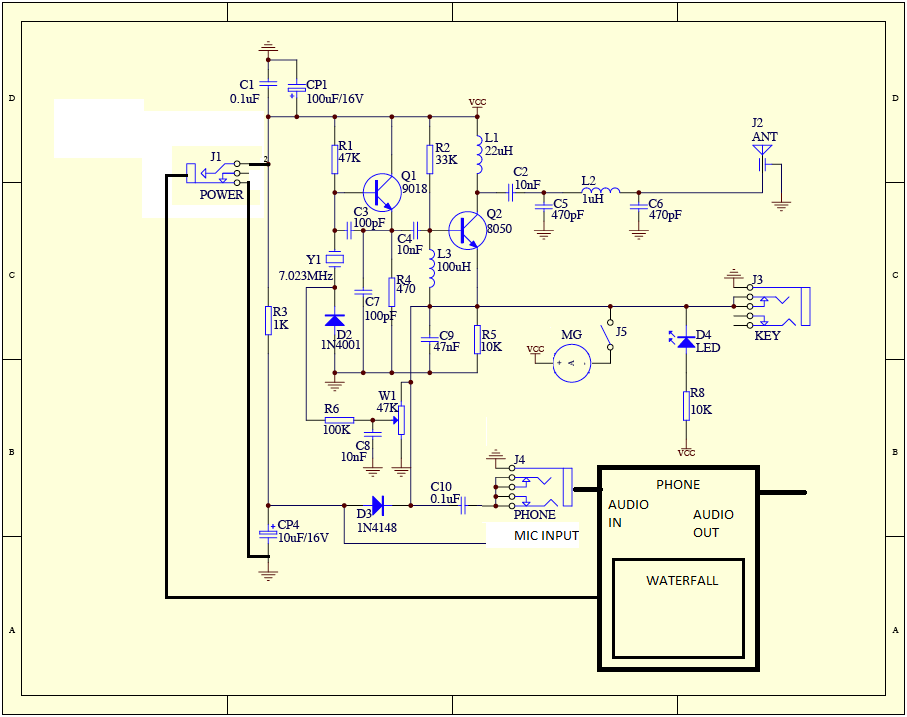Select the CP1 100uF/16V capacitor
The image size is (907, 717).
click(295, 90)
